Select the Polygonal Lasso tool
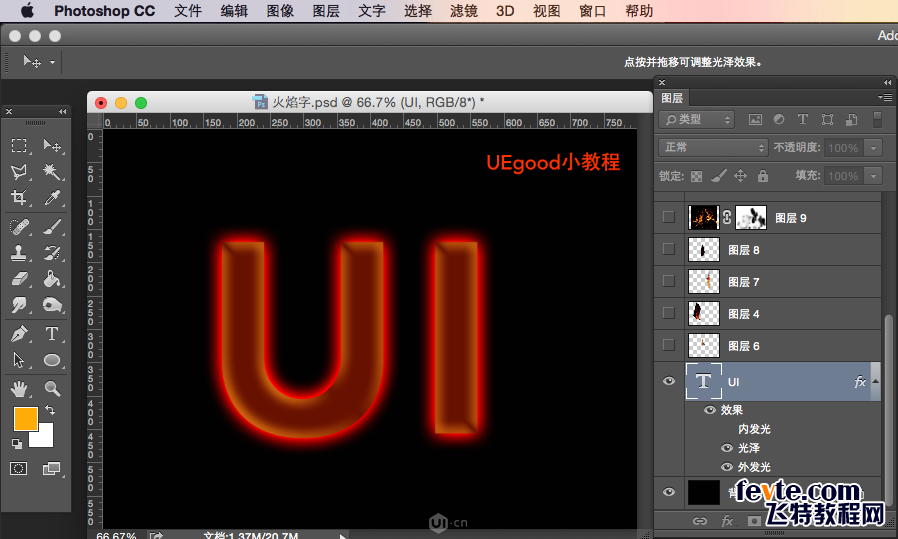This screenshot has width=898, height=539. coord(19,171)
